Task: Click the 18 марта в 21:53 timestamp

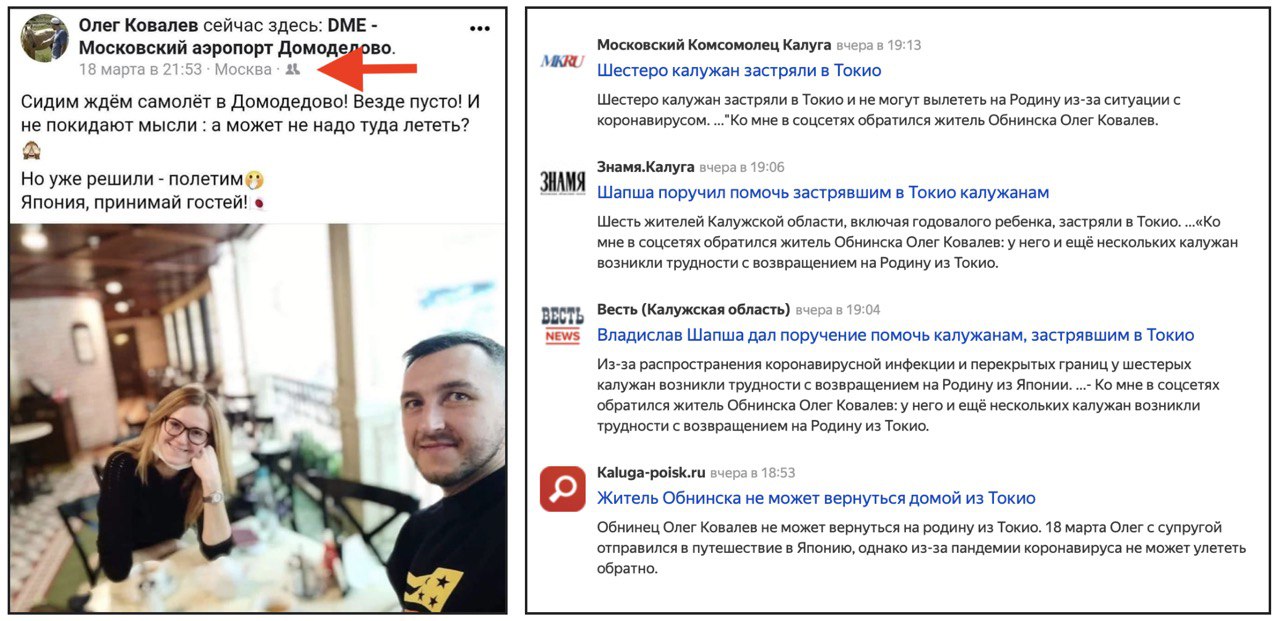Action: (x=140, y=69)
